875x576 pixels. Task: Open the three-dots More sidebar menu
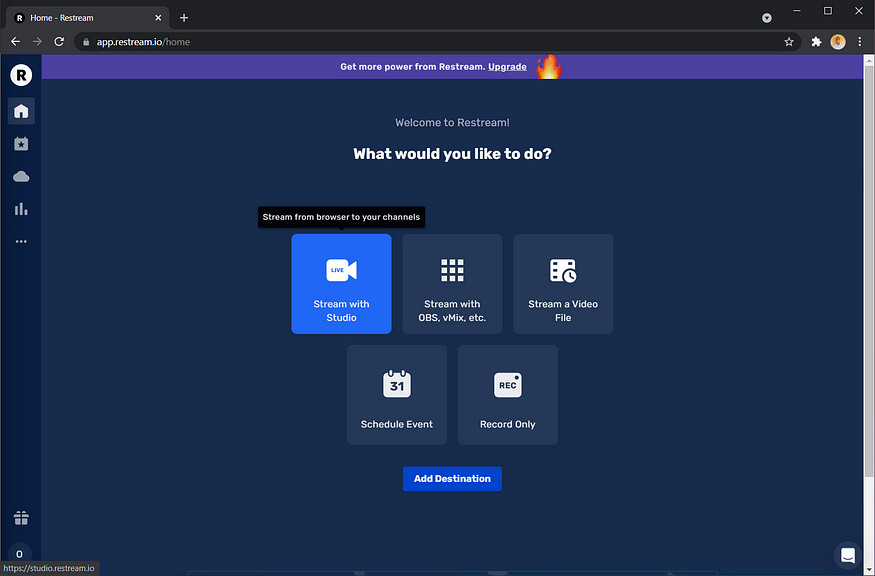point(21,242)
